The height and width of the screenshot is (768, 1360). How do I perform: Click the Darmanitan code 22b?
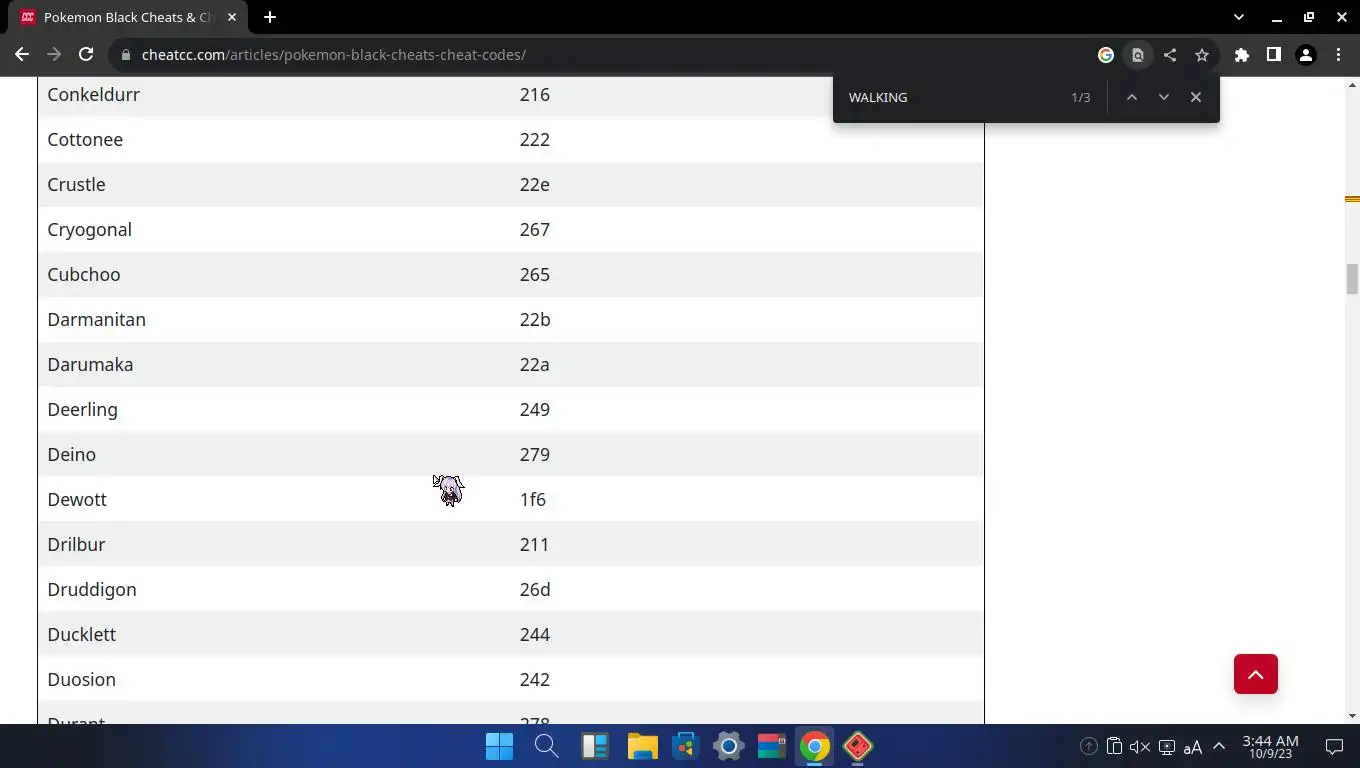(535, 319)
